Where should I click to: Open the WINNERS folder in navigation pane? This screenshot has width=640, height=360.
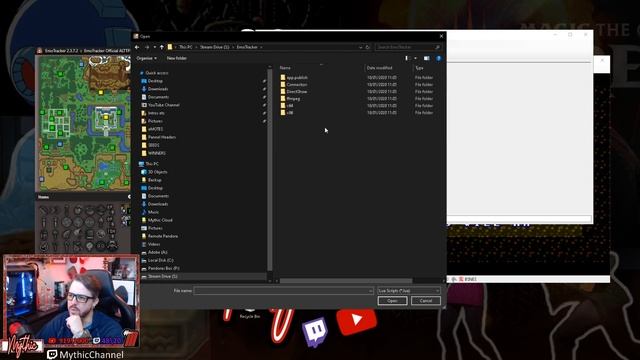pyautogui.click(x=157, y=153)
